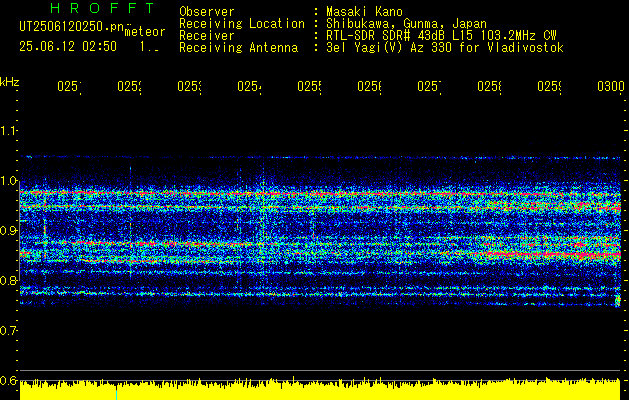Click the 0256 time marker
Viewport: 629px width, 400px height.
(x=369, y=86)
